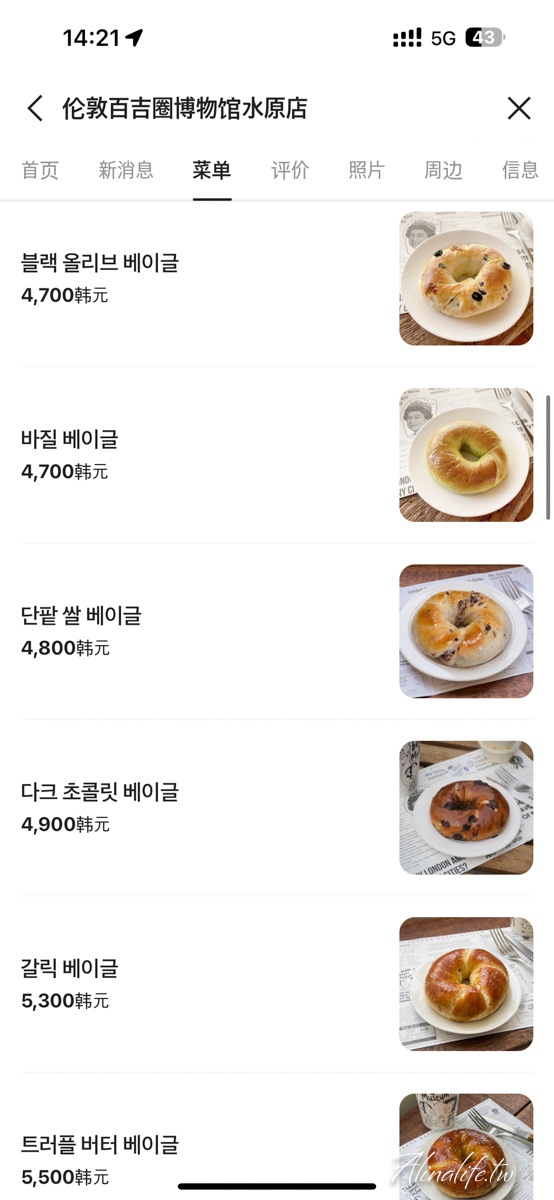Tap the 5G signal indicator

pos(443,38)
